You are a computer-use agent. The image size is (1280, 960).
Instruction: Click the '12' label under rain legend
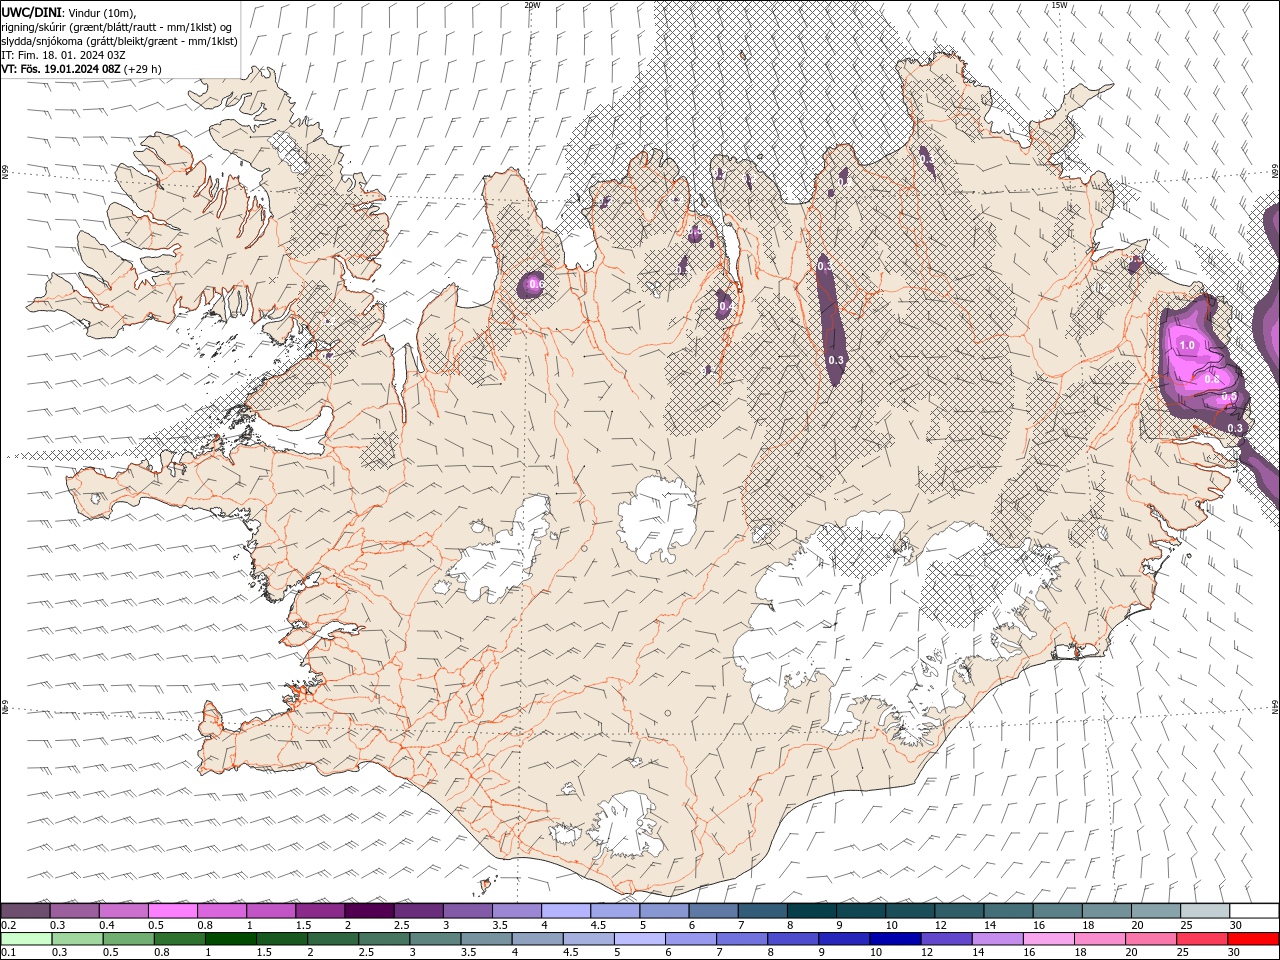click(927, 952)
